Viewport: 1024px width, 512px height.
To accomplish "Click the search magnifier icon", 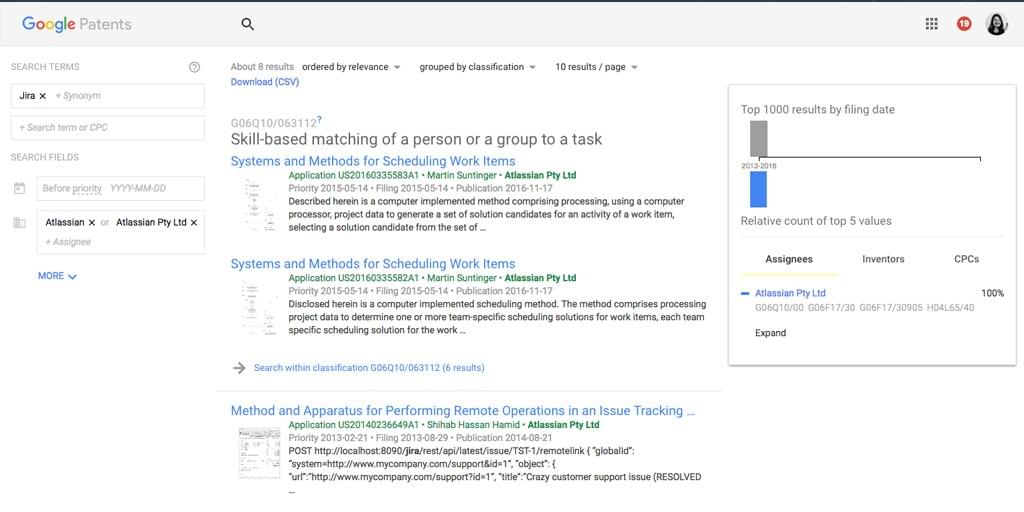I will [248, 24].
